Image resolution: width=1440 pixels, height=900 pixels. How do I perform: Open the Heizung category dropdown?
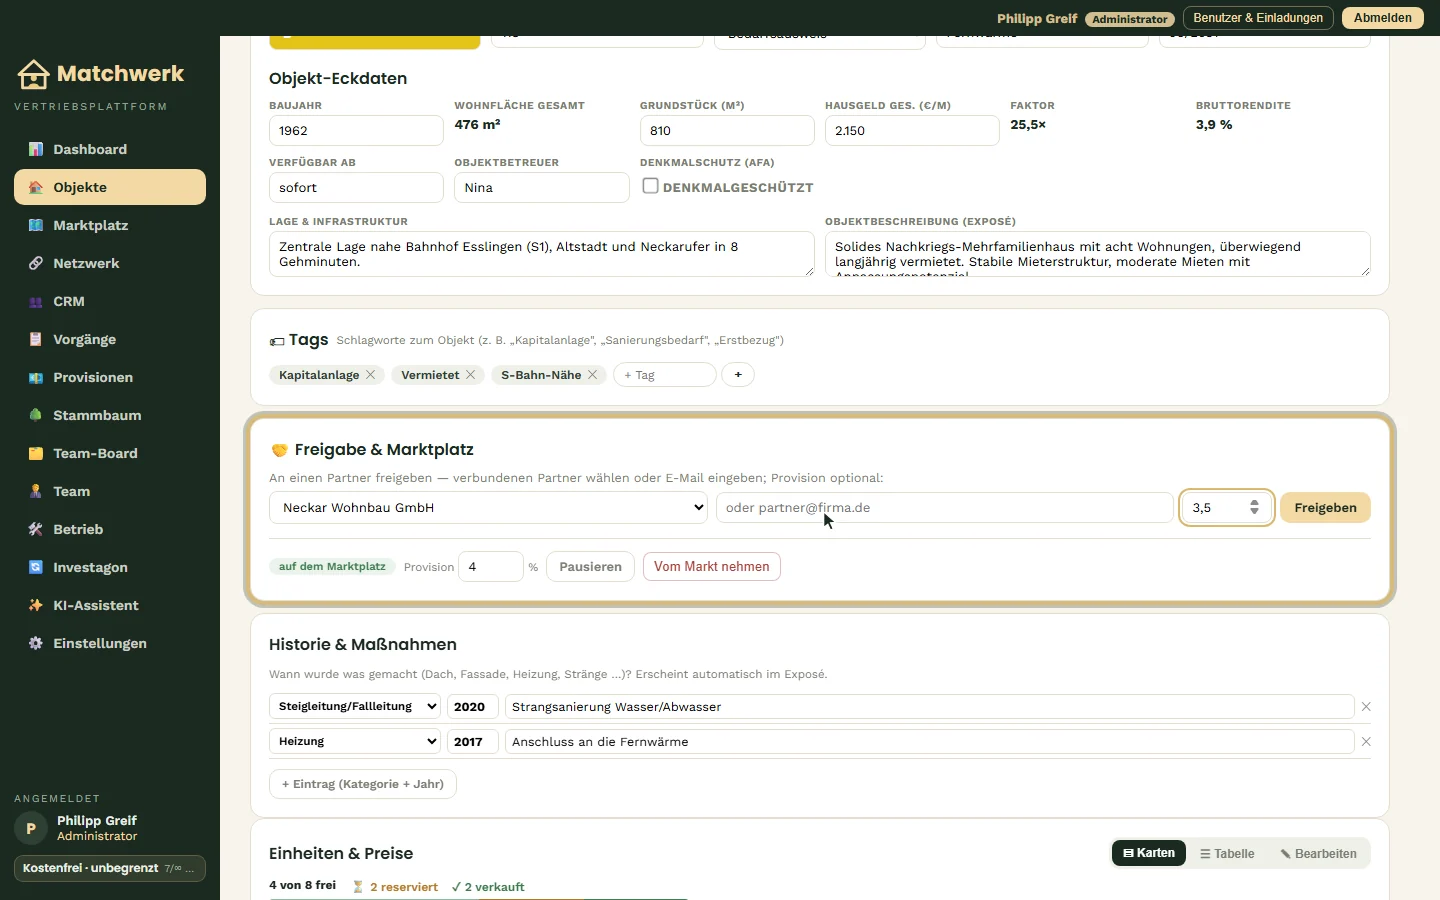click(x=355, y=742)
